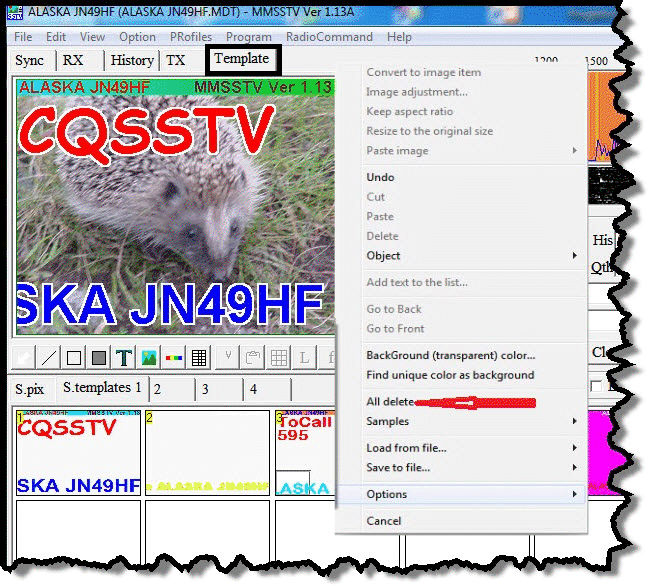
Task: Click the grayed grid alignment icon
Action: coord(279,358)
